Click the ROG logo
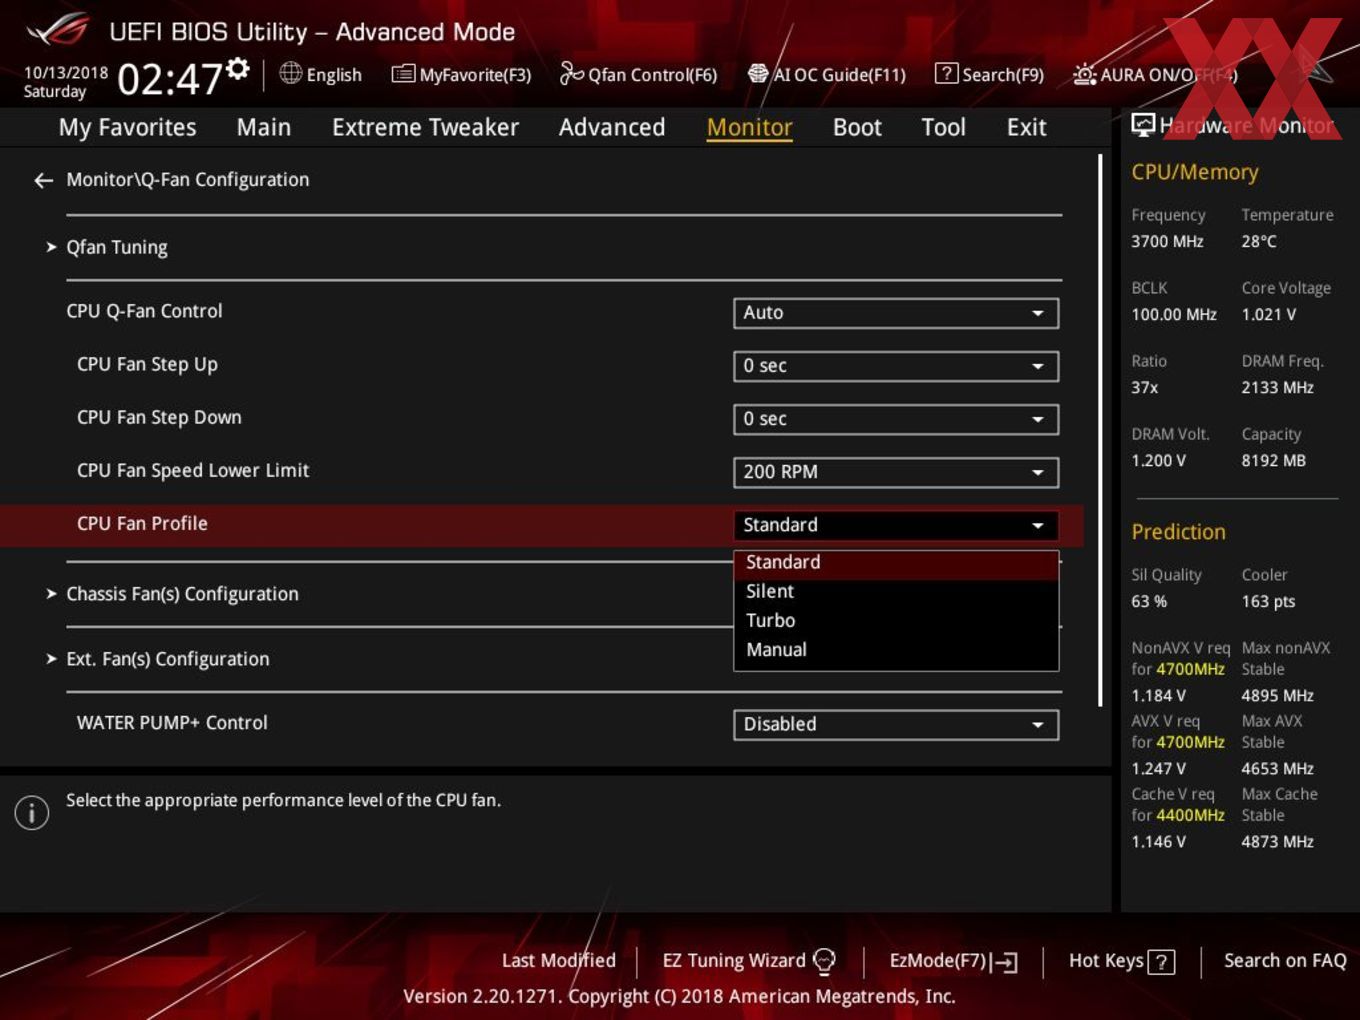The image size is (1360, 1020). pyautogui.click(x=59, y=30)
